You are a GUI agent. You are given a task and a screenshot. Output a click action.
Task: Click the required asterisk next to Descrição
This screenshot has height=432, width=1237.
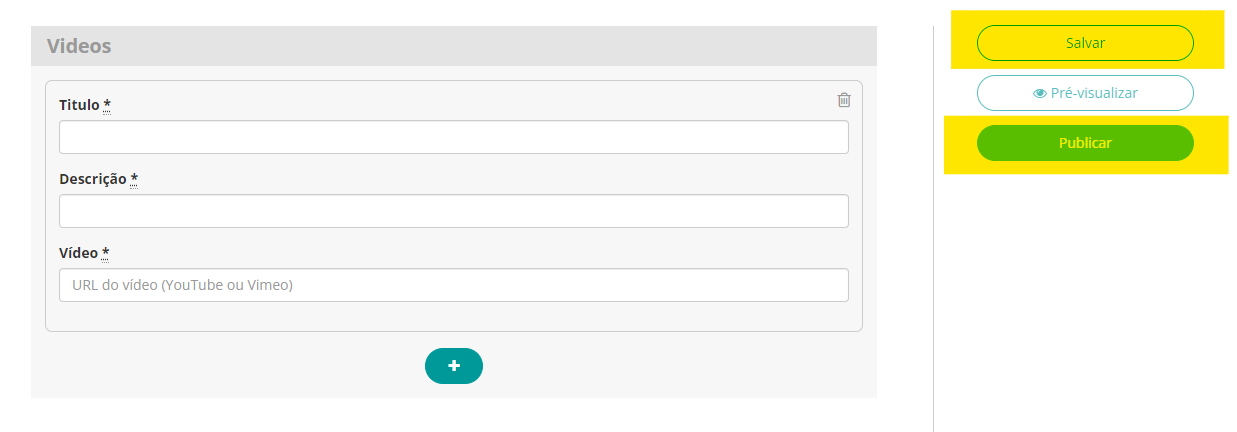tap(134, 179)
